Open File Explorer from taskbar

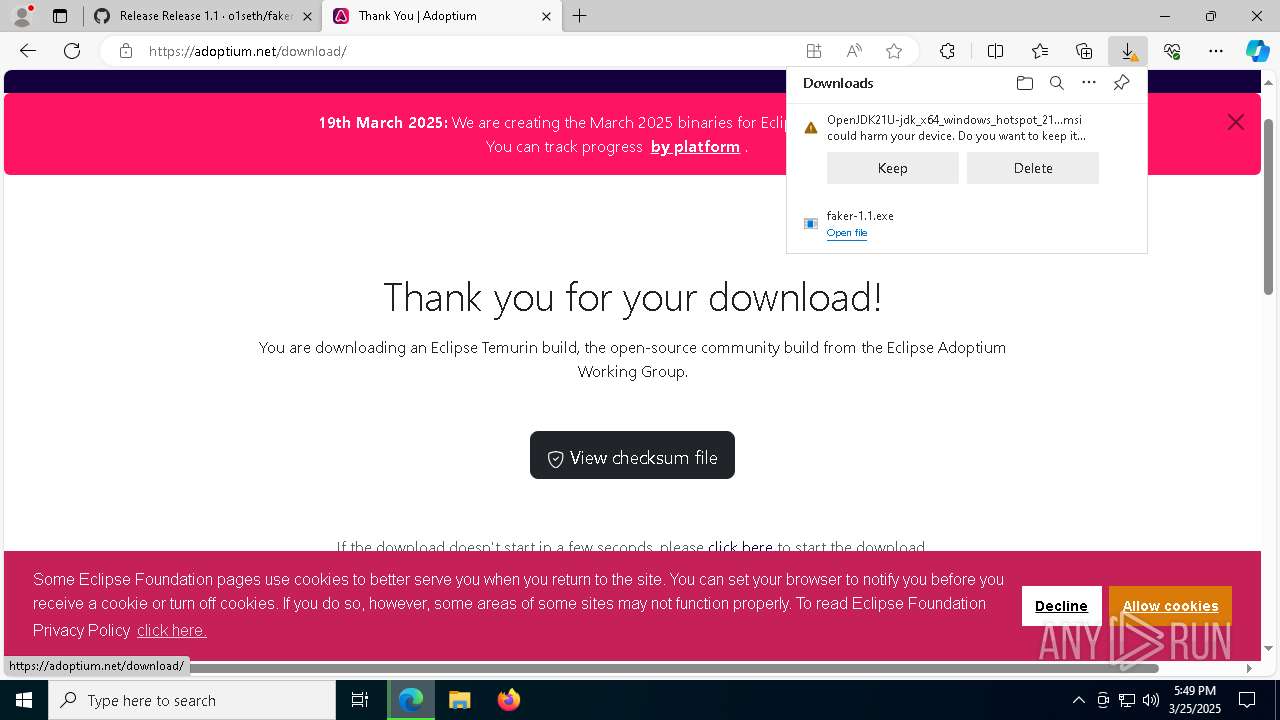point(460,700)
